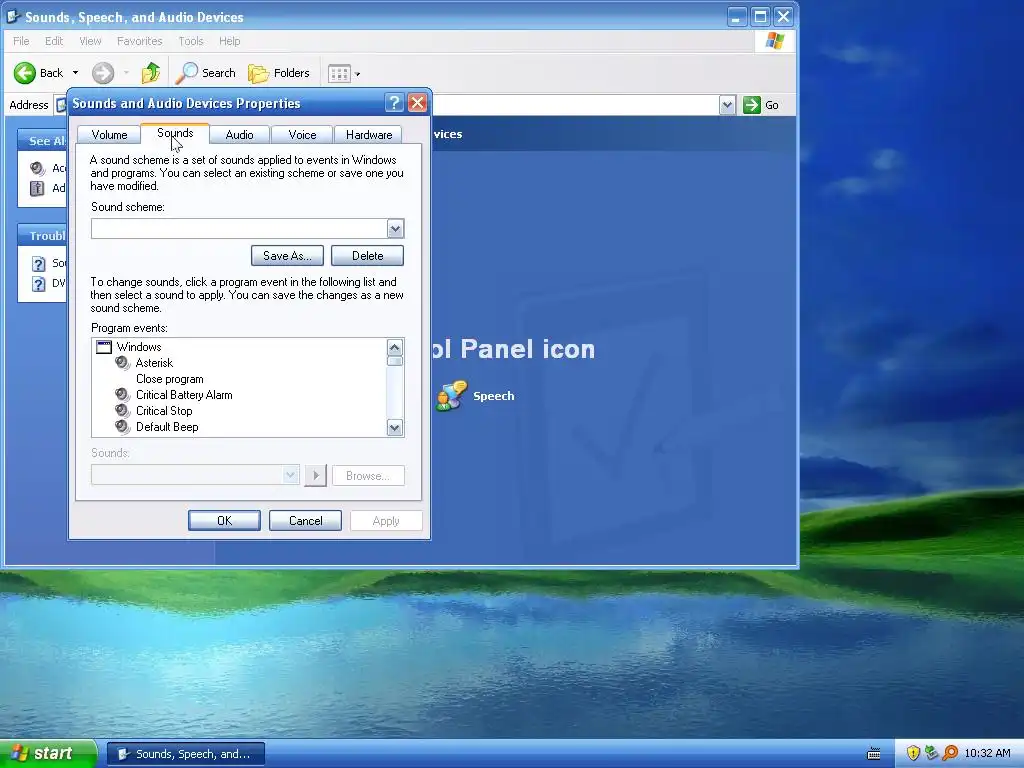Screen dimensions: 1024x768
Task: Click the dialog's question-mark Help button
Action: click(394, 103)
